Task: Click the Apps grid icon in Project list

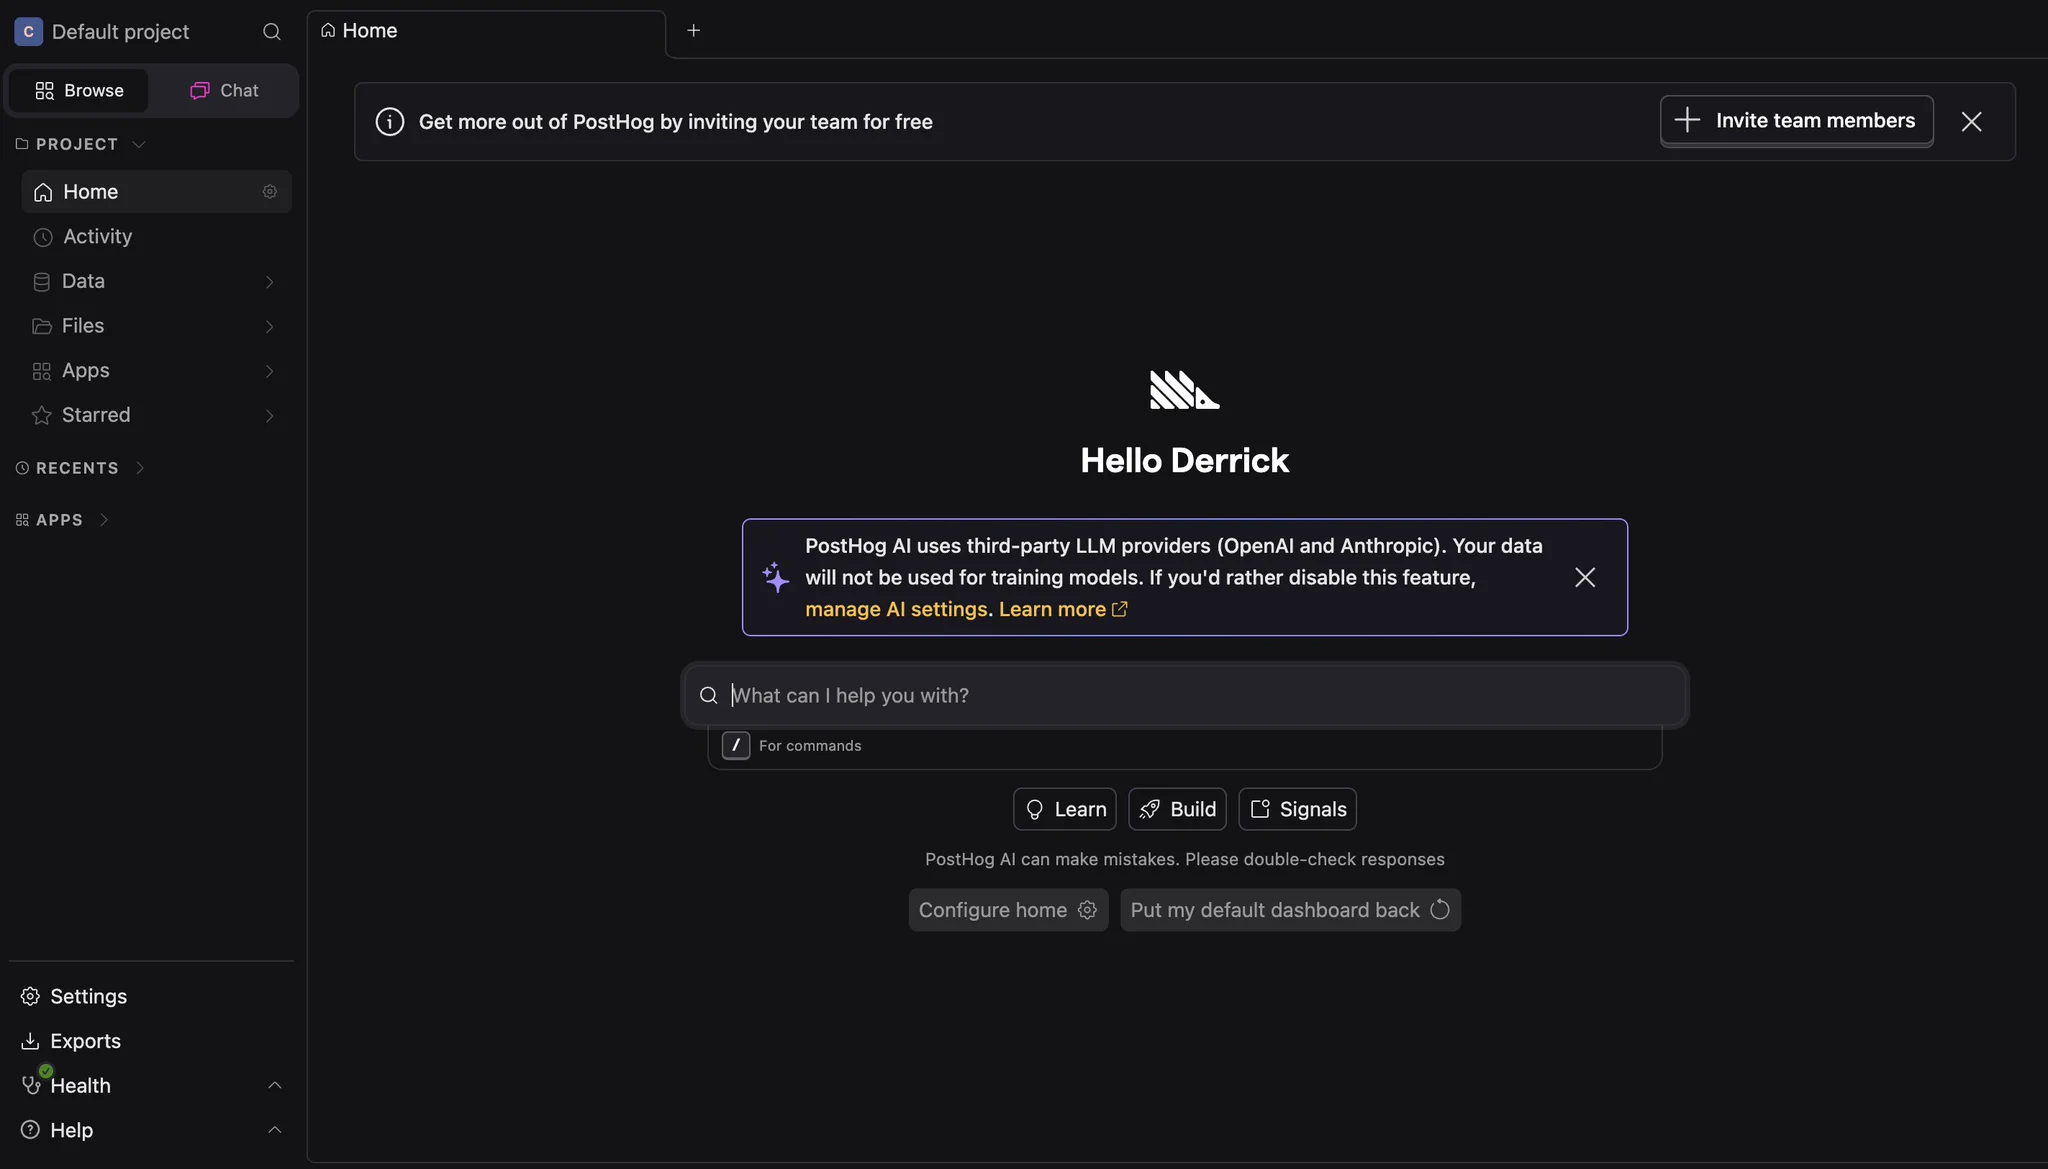Action: pyautogui.click(x=42, y=371)
